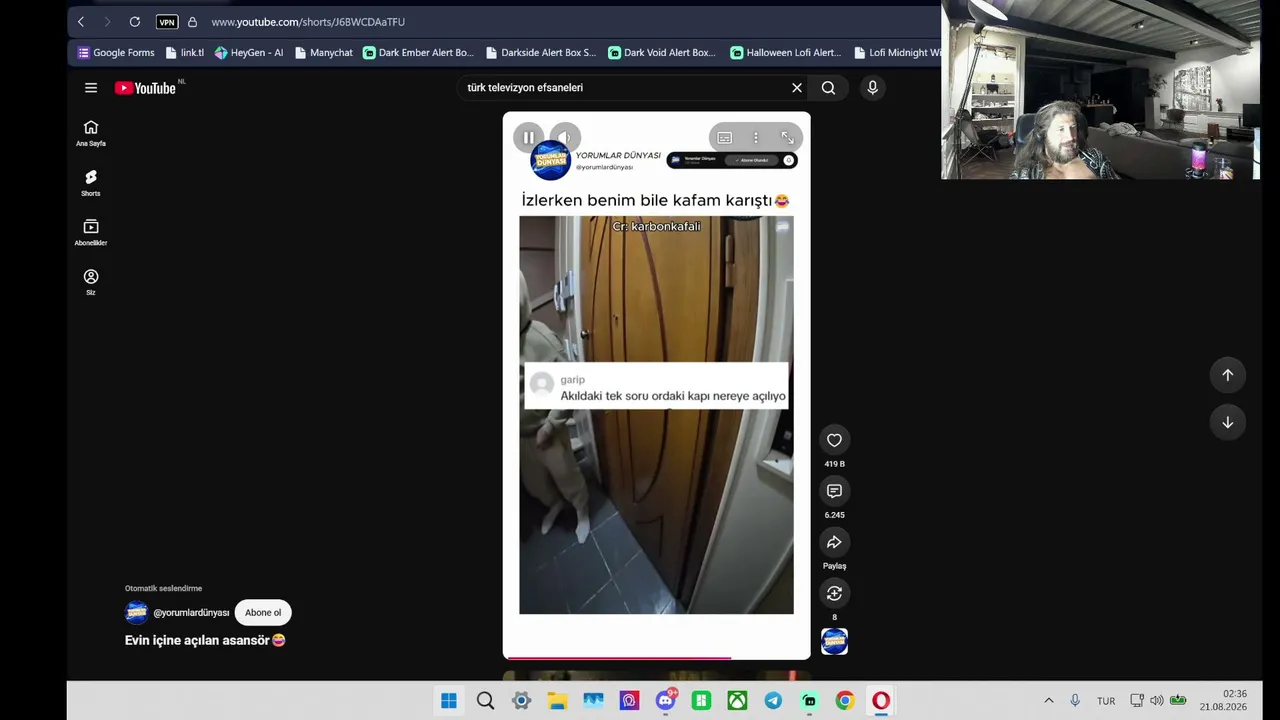Click the magnifier search button
The image size is (1280, 720).
(x=828, y=88)
